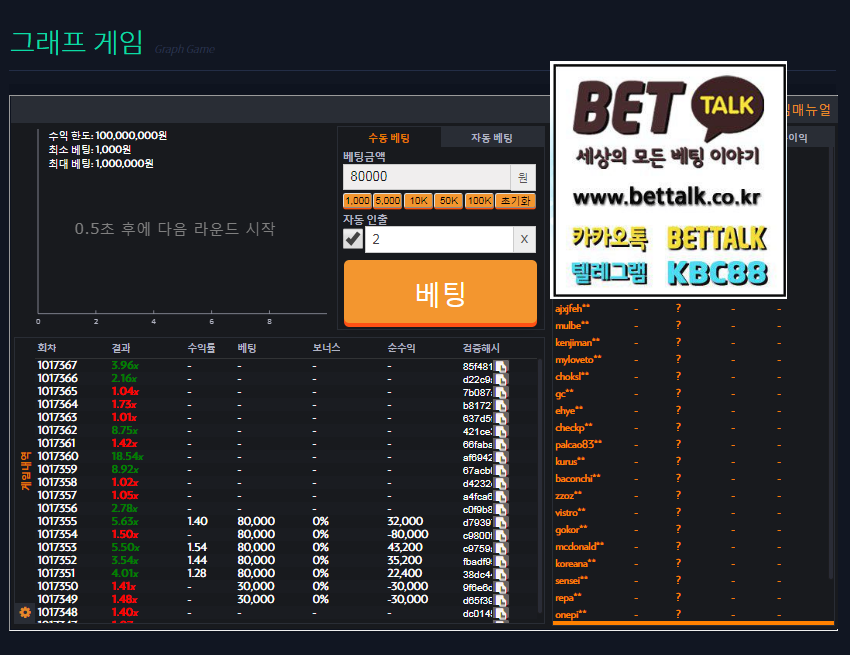The width and height of the screenshot is (850, 655).
Task: Copy verification hash for round 1017365
Action: point(501,393)
